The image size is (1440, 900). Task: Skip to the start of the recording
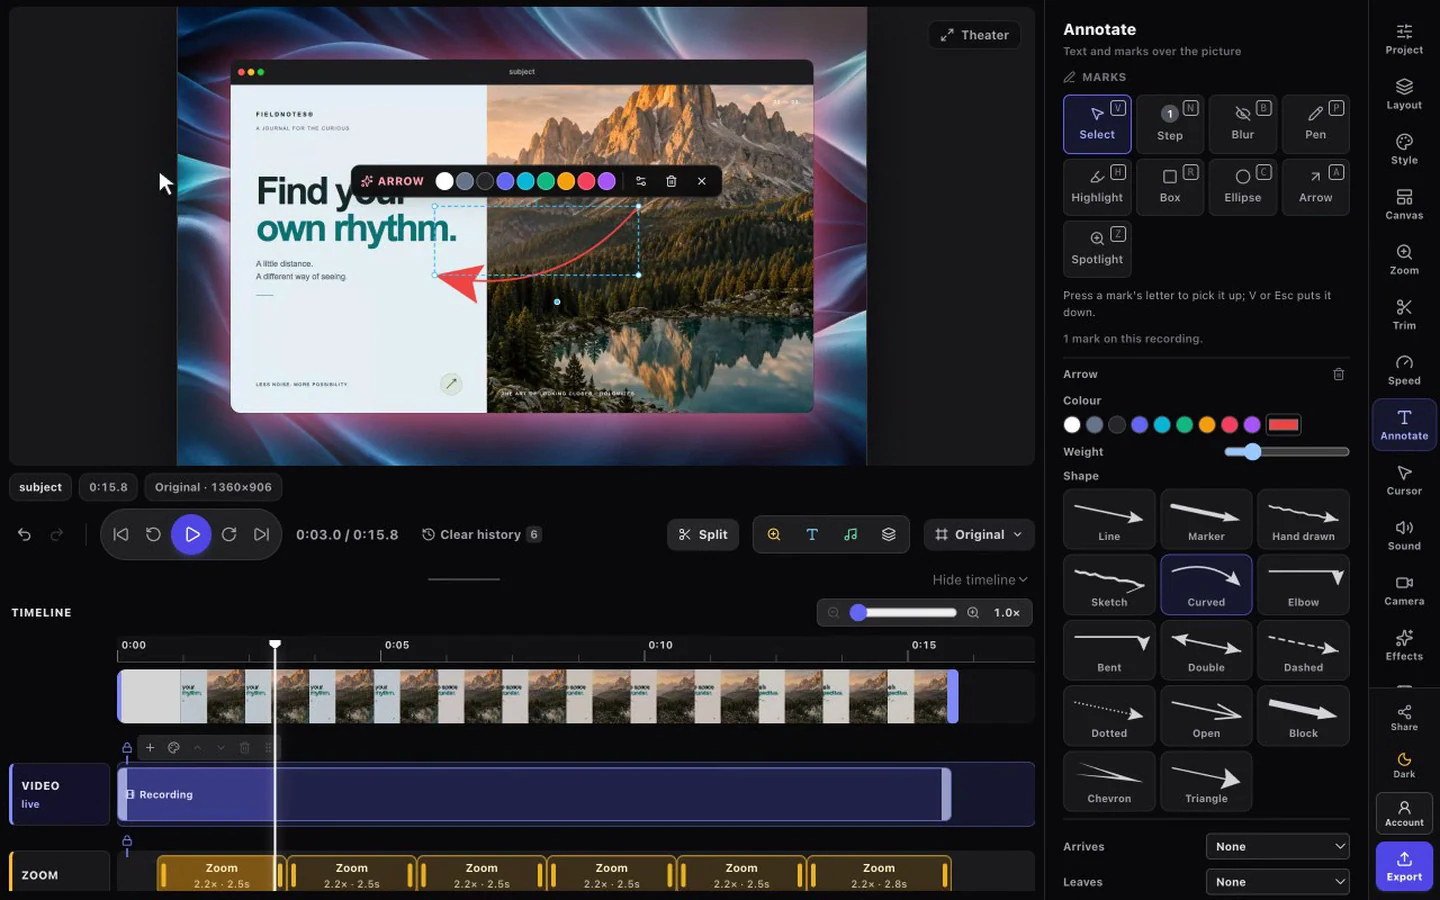pos(121,534)
